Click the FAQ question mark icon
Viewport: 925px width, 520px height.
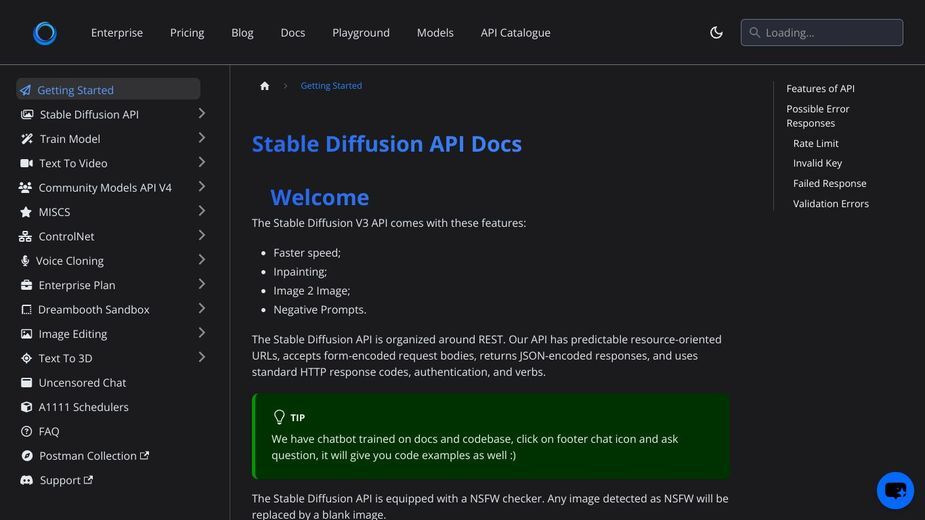(27, 431)
